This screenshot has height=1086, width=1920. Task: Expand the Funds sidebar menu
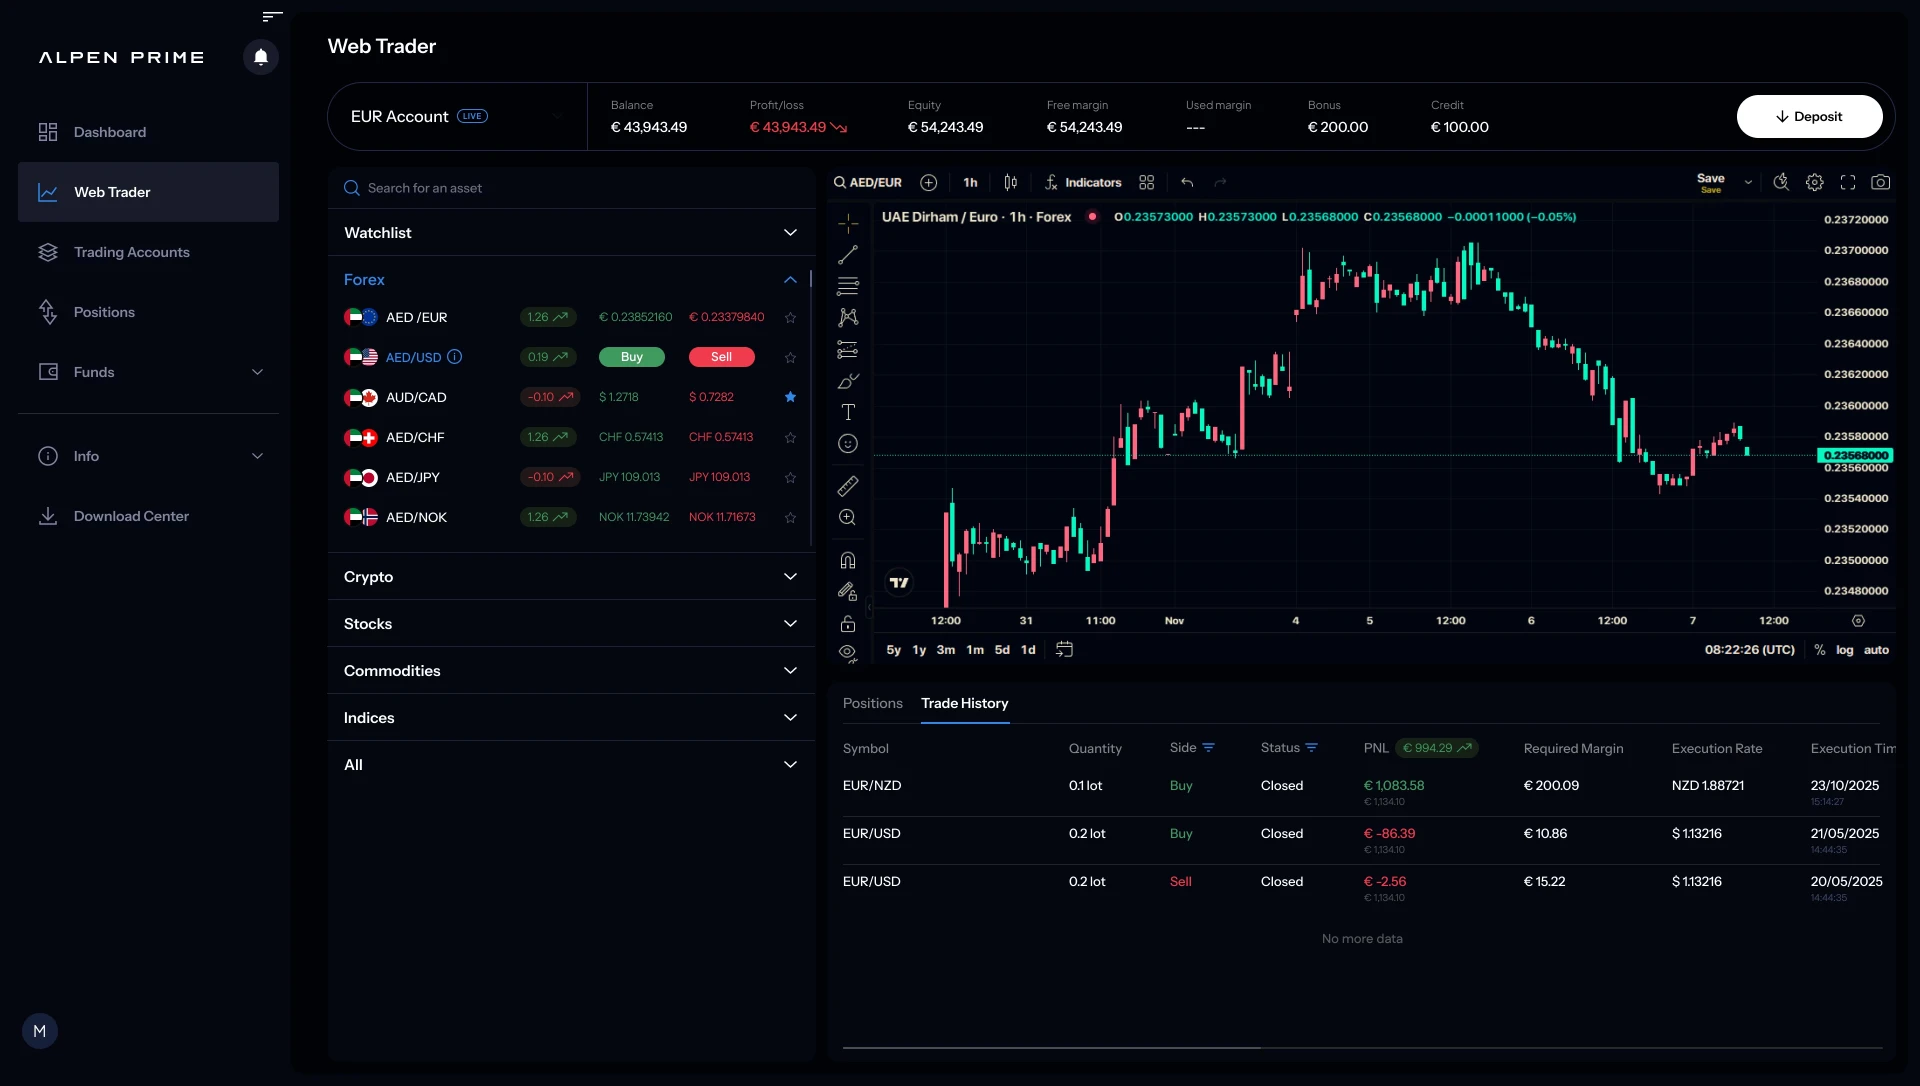coord(148,372)
